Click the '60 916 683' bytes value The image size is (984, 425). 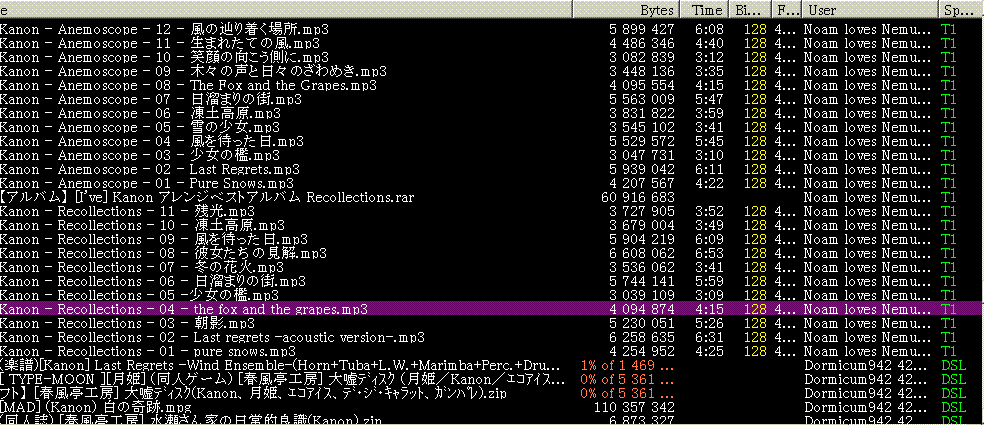click(x=638, y=198)
